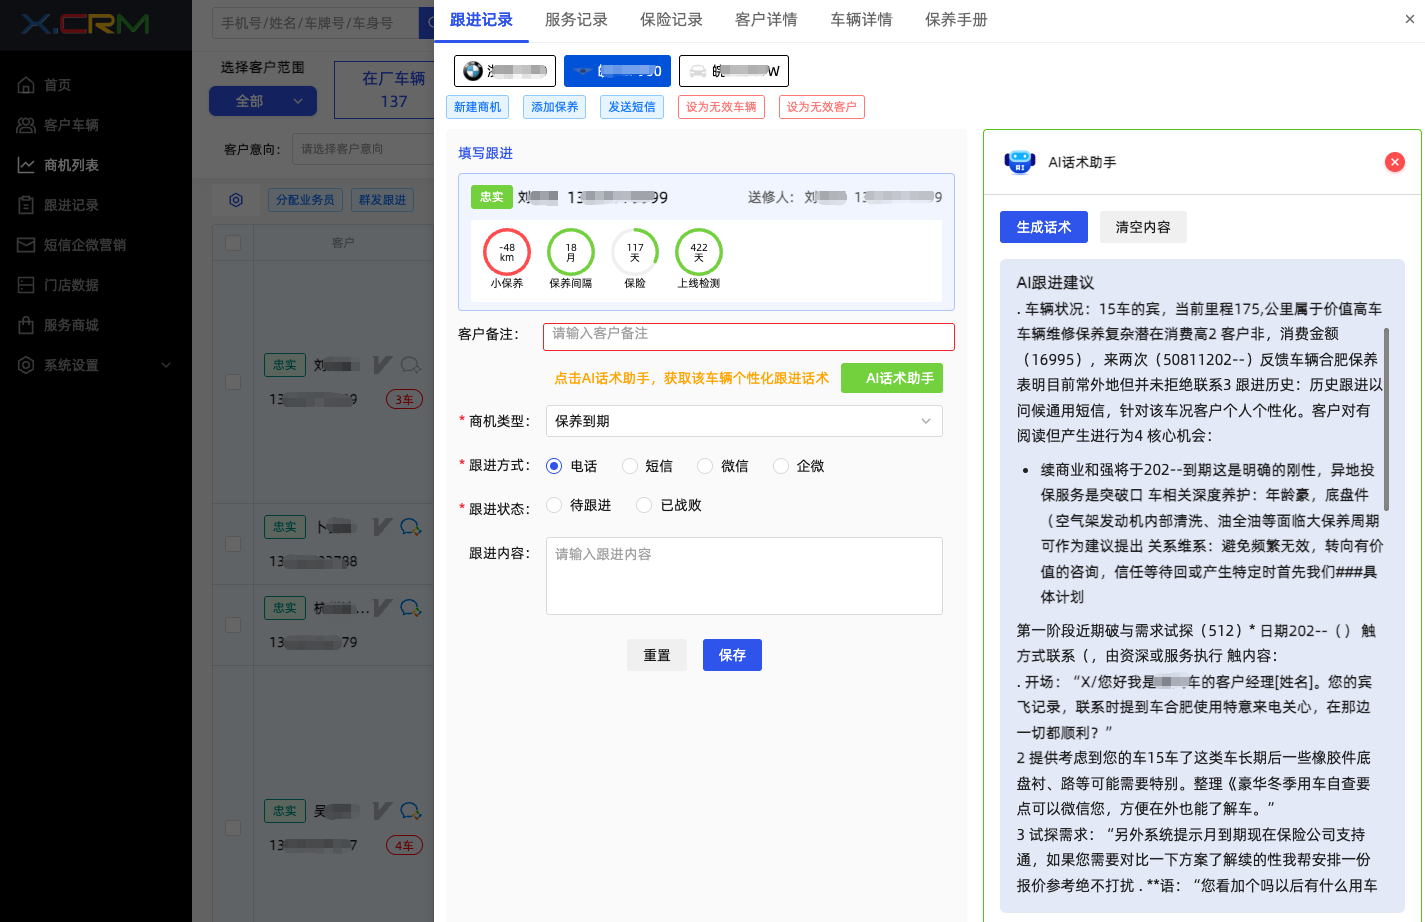
Task: Click the X.CRM logo
Action: click(85, 24)
